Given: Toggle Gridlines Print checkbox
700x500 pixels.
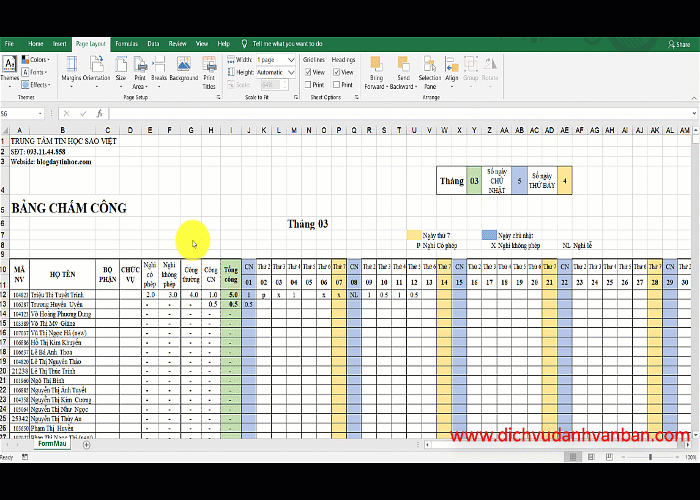Looking at the screenshot, I should click(308, 84).
